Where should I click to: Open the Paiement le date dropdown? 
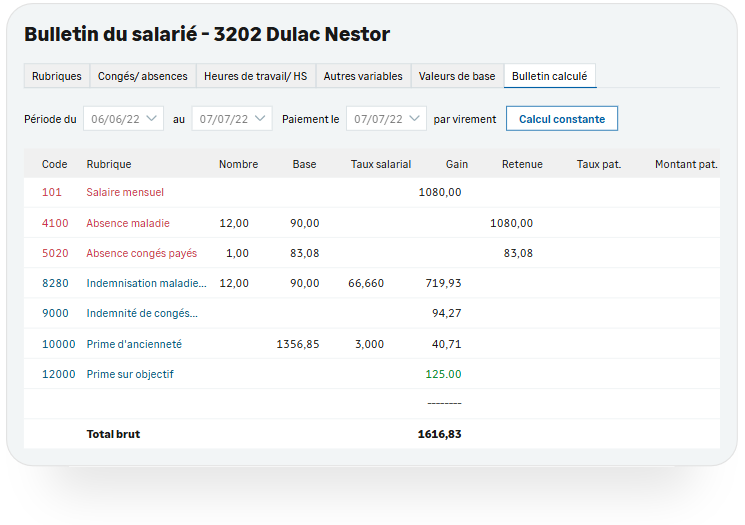(386, 119)
